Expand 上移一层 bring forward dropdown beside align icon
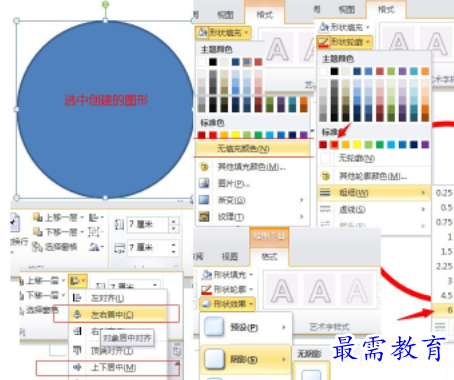The image size is (454, 380). coord(82,218)
